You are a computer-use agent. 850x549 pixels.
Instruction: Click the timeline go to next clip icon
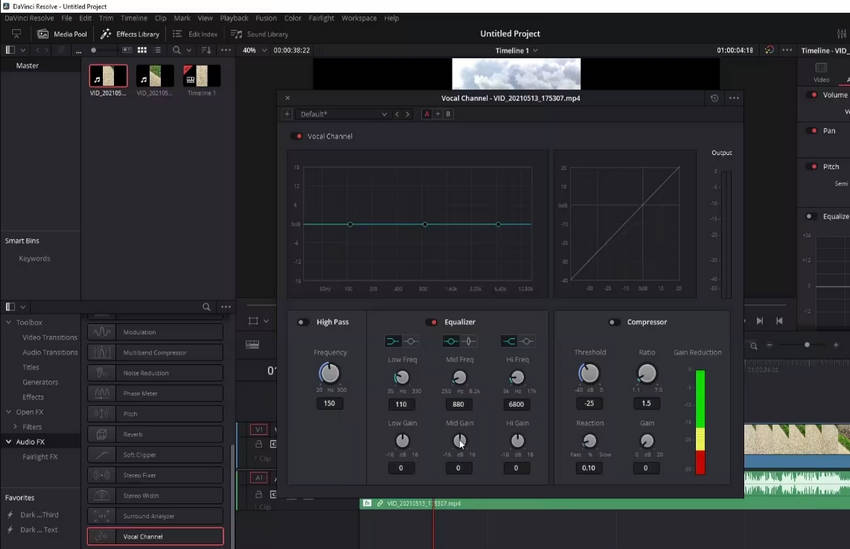760,321
